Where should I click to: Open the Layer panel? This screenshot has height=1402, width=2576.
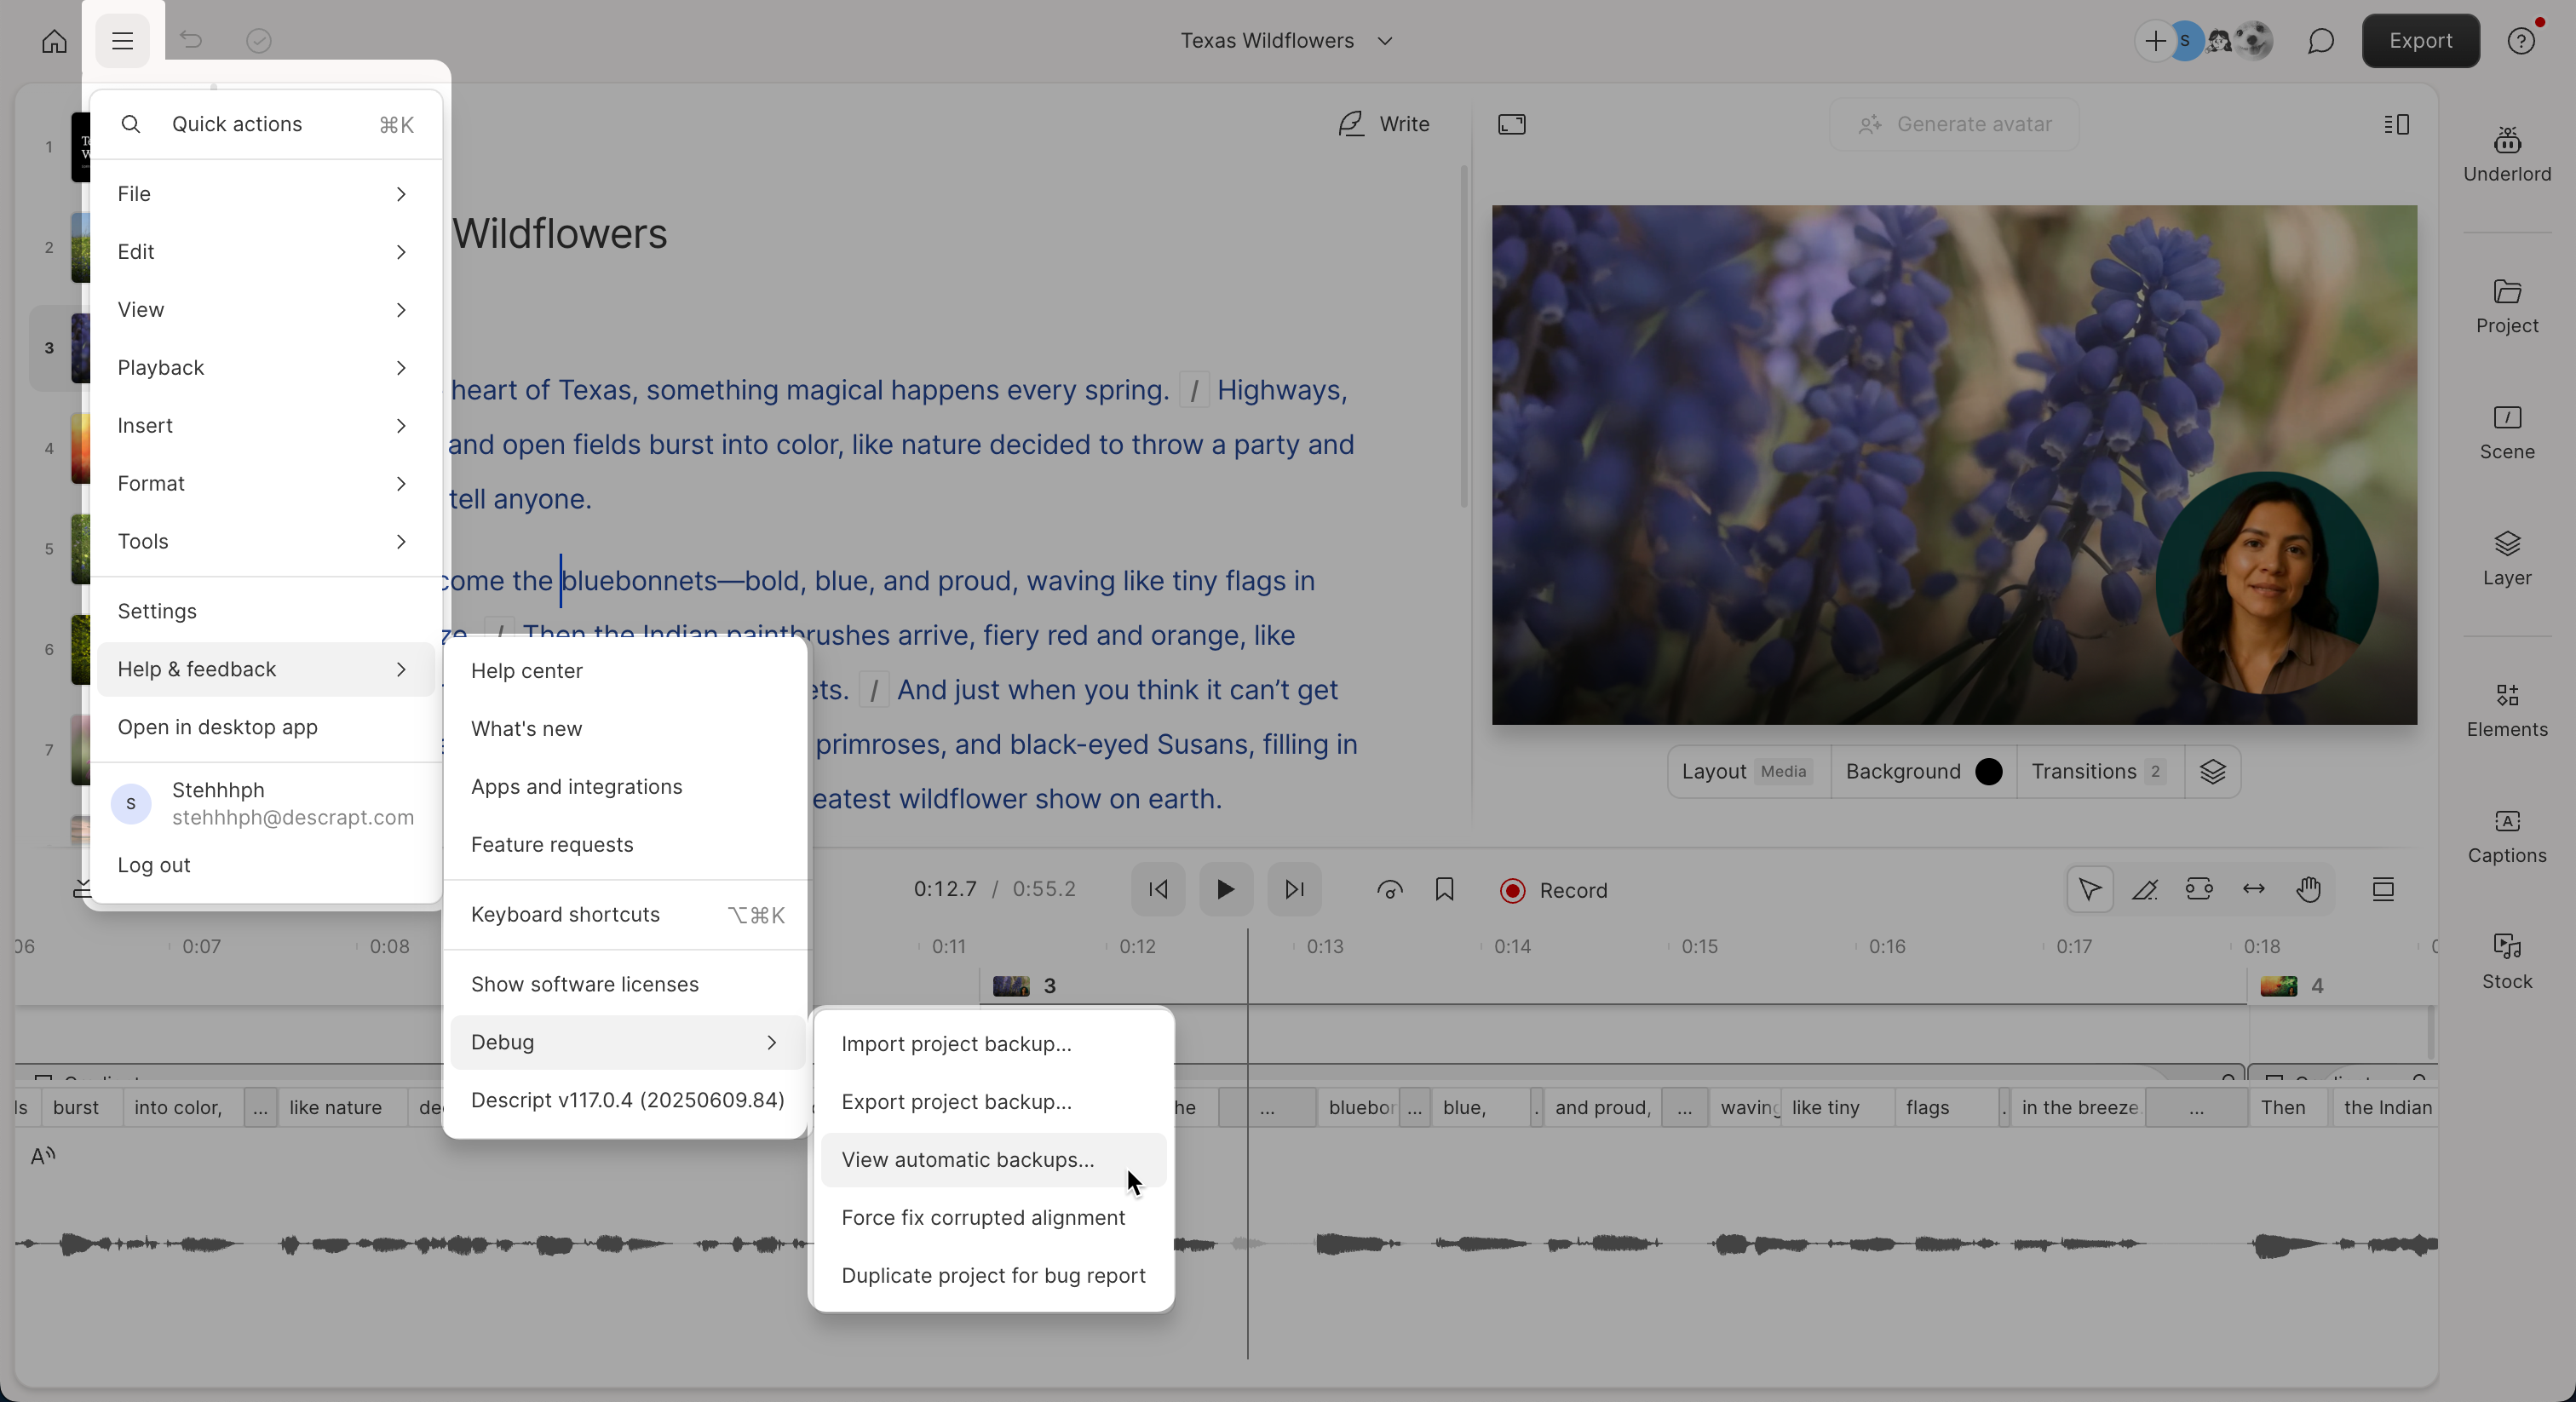point(2506,559)
